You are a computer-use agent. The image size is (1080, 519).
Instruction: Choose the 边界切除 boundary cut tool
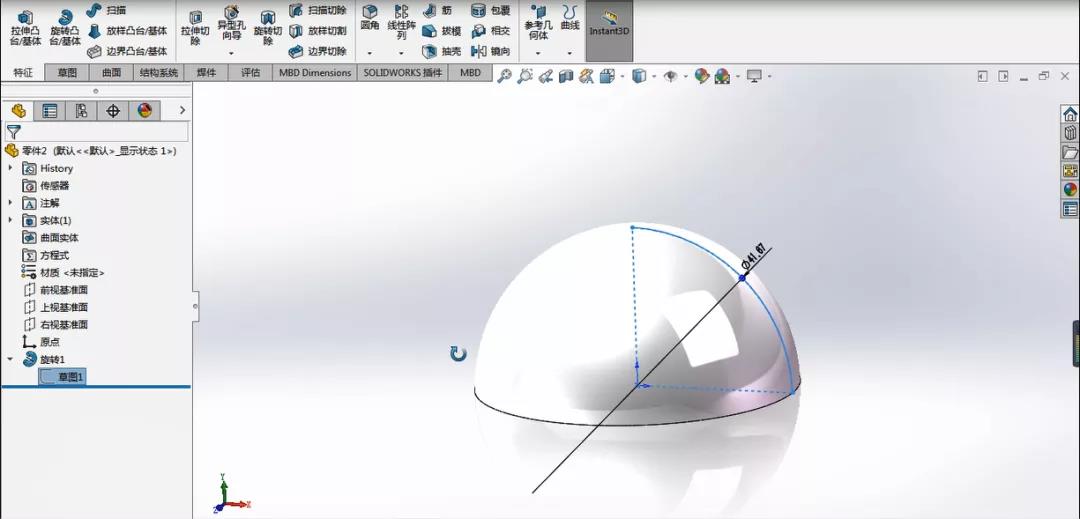pos(318,51)
